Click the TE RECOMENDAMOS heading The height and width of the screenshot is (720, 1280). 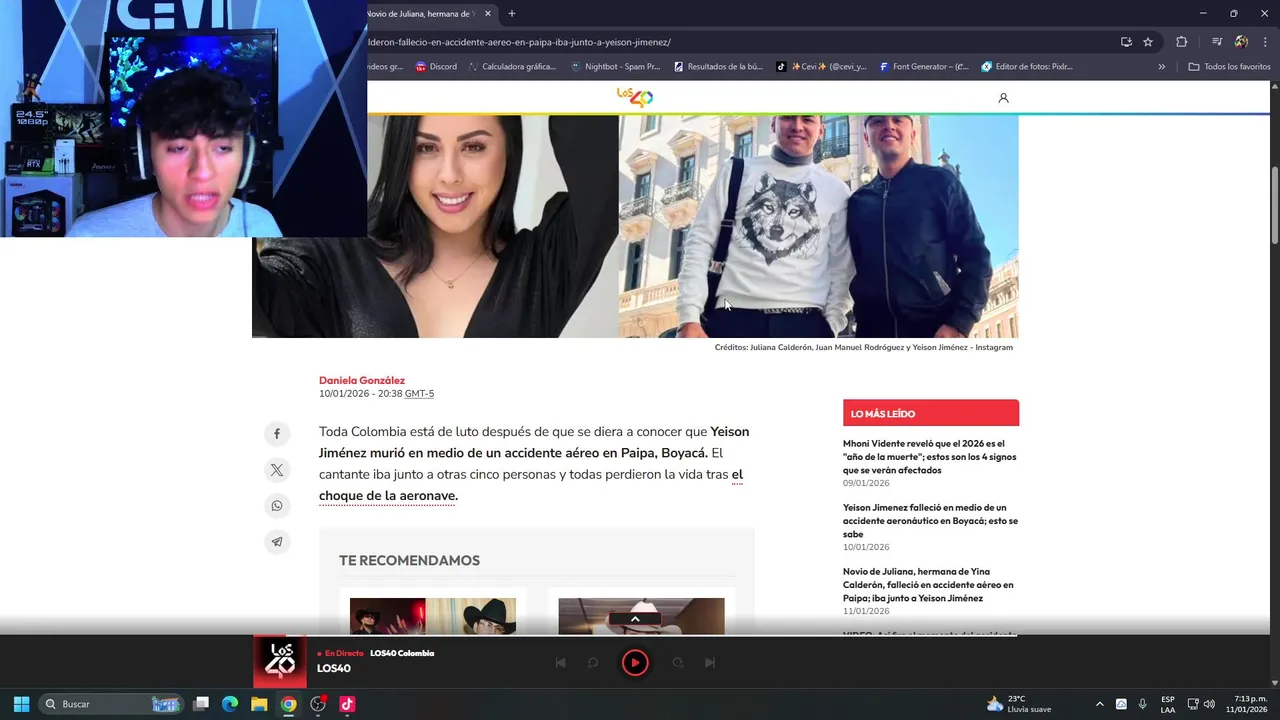[409, 561]
